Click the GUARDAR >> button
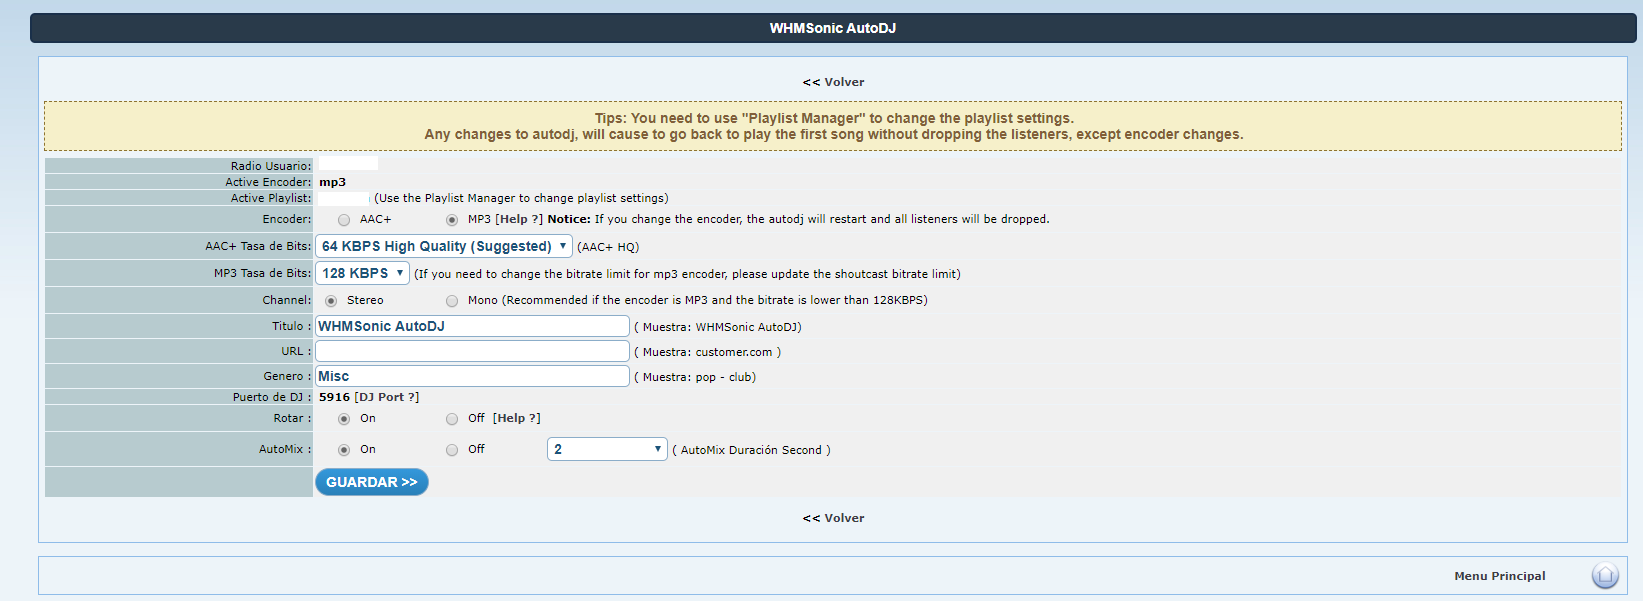The width and height of the screenshot is (1643, 601). click(x=372, y=482)
